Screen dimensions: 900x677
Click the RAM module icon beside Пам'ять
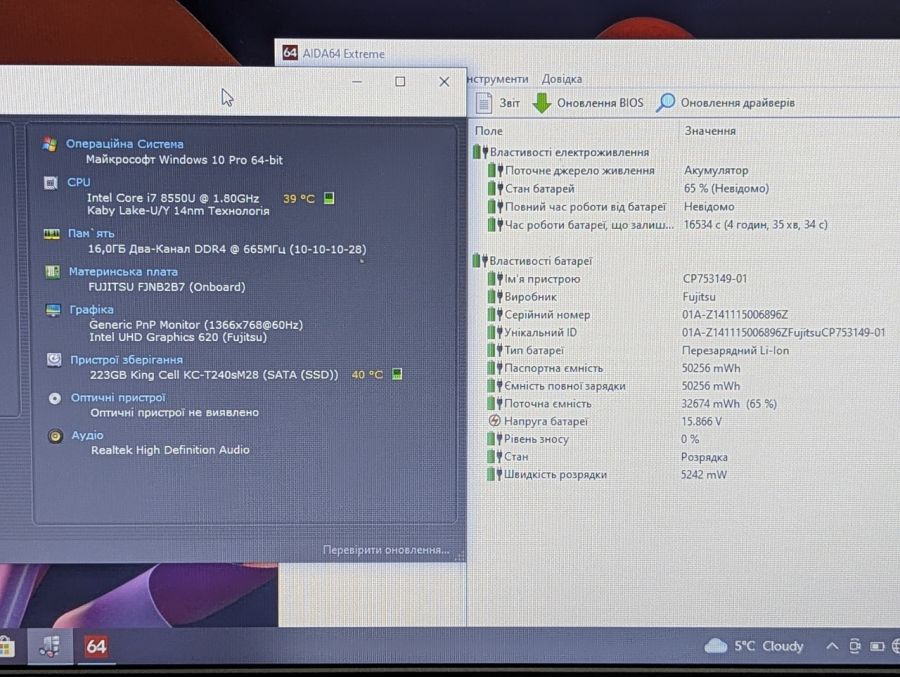click(x=52, y=234)
